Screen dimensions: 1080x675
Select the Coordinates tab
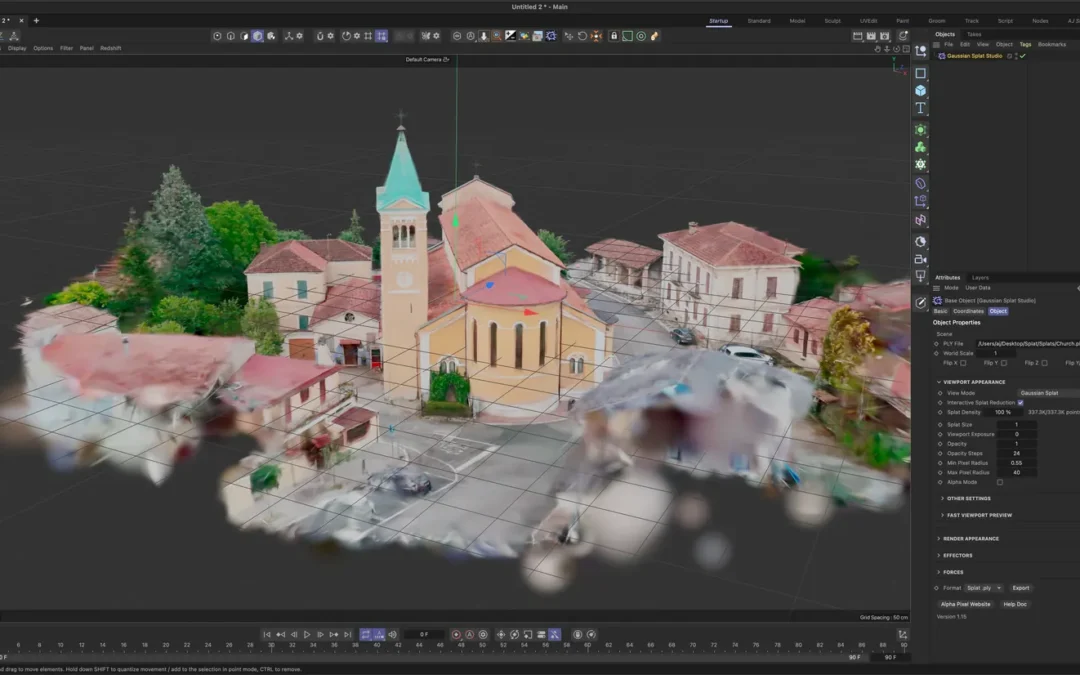[x=968, y=311]
